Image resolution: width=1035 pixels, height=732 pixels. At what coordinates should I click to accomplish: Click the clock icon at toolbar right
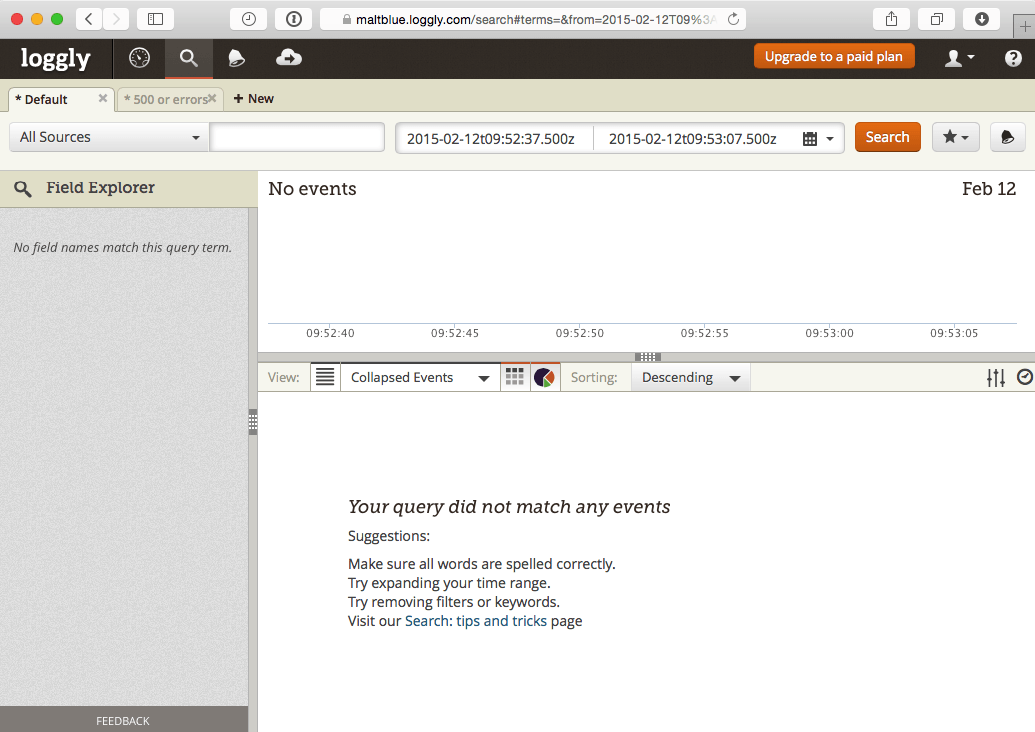click(x=1025, y=377)
